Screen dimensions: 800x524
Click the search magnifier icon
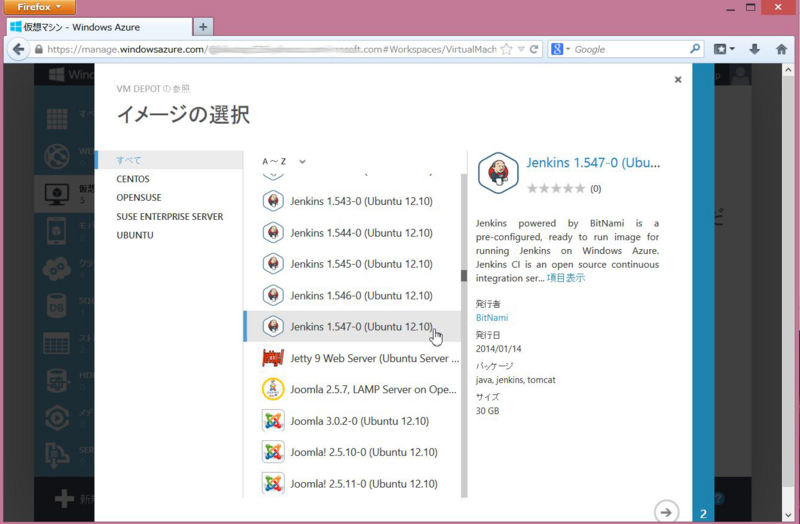pyautogui.click(x=695, y=49)
